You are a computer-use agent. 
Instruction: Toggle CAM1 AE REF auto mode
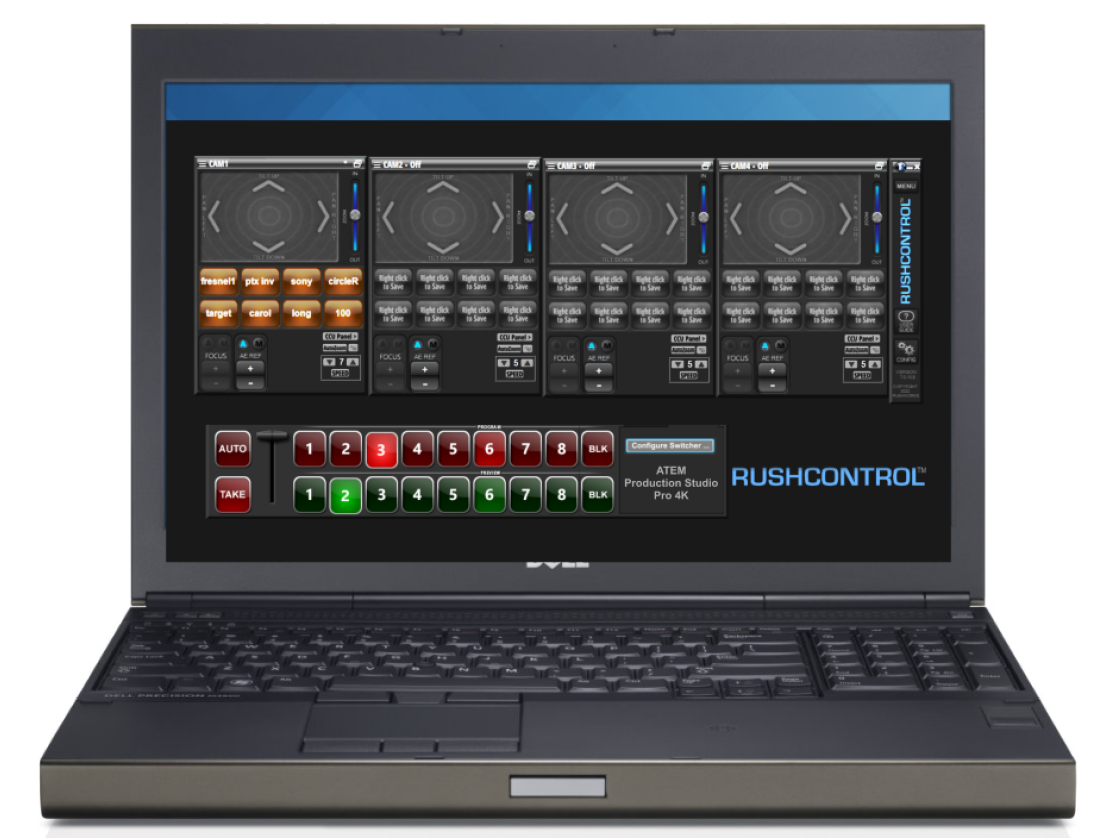[242, 344]
